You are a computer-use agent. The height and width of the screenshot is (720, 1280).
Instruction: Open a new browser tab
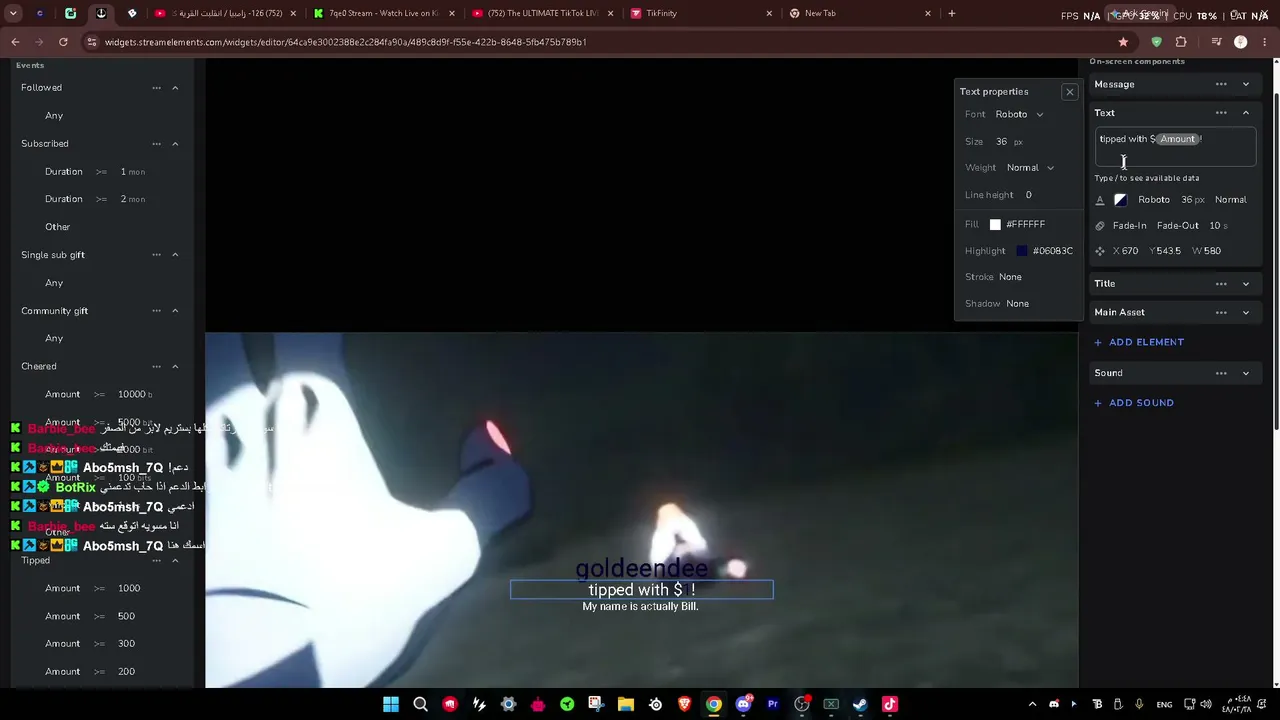coord(951,14)
